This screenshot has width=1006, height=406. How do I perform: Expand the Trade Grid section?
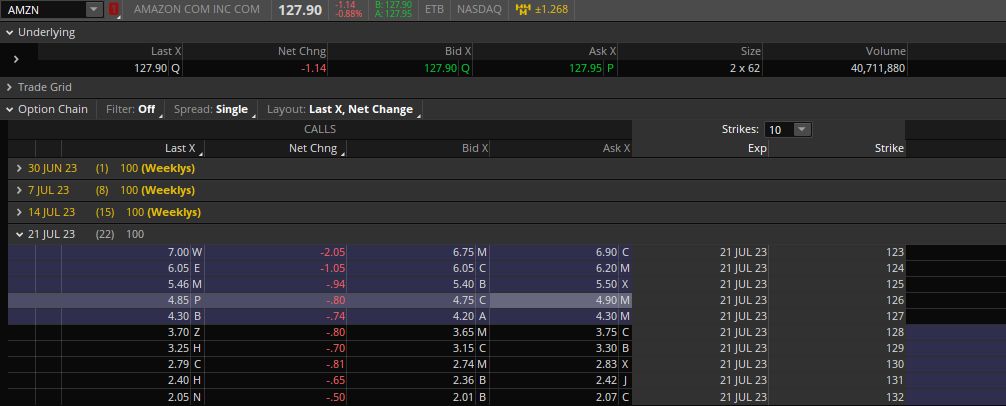(x=10, y=87)
